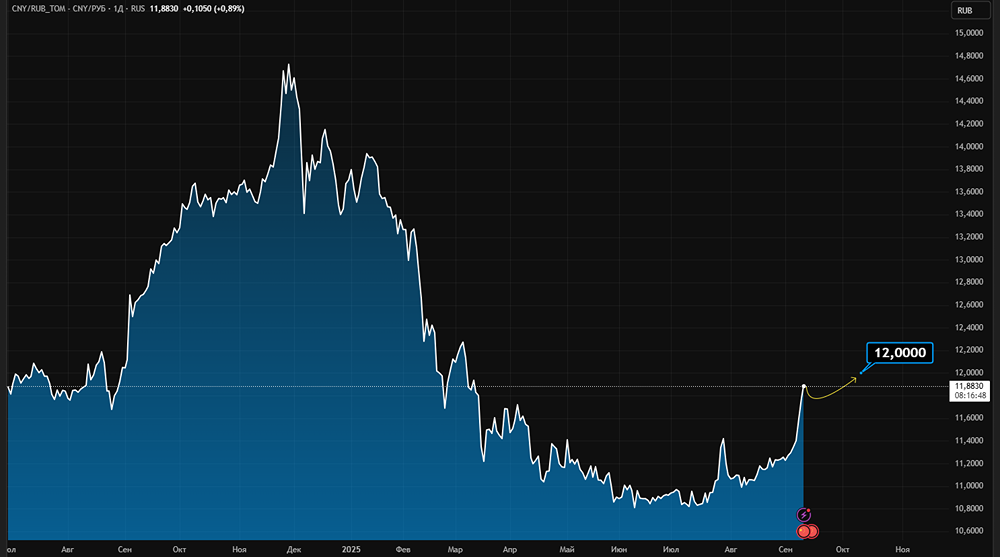Click the +0,1050 (+0,89%) change value
1000x557 pixels.
pos(213,9)
